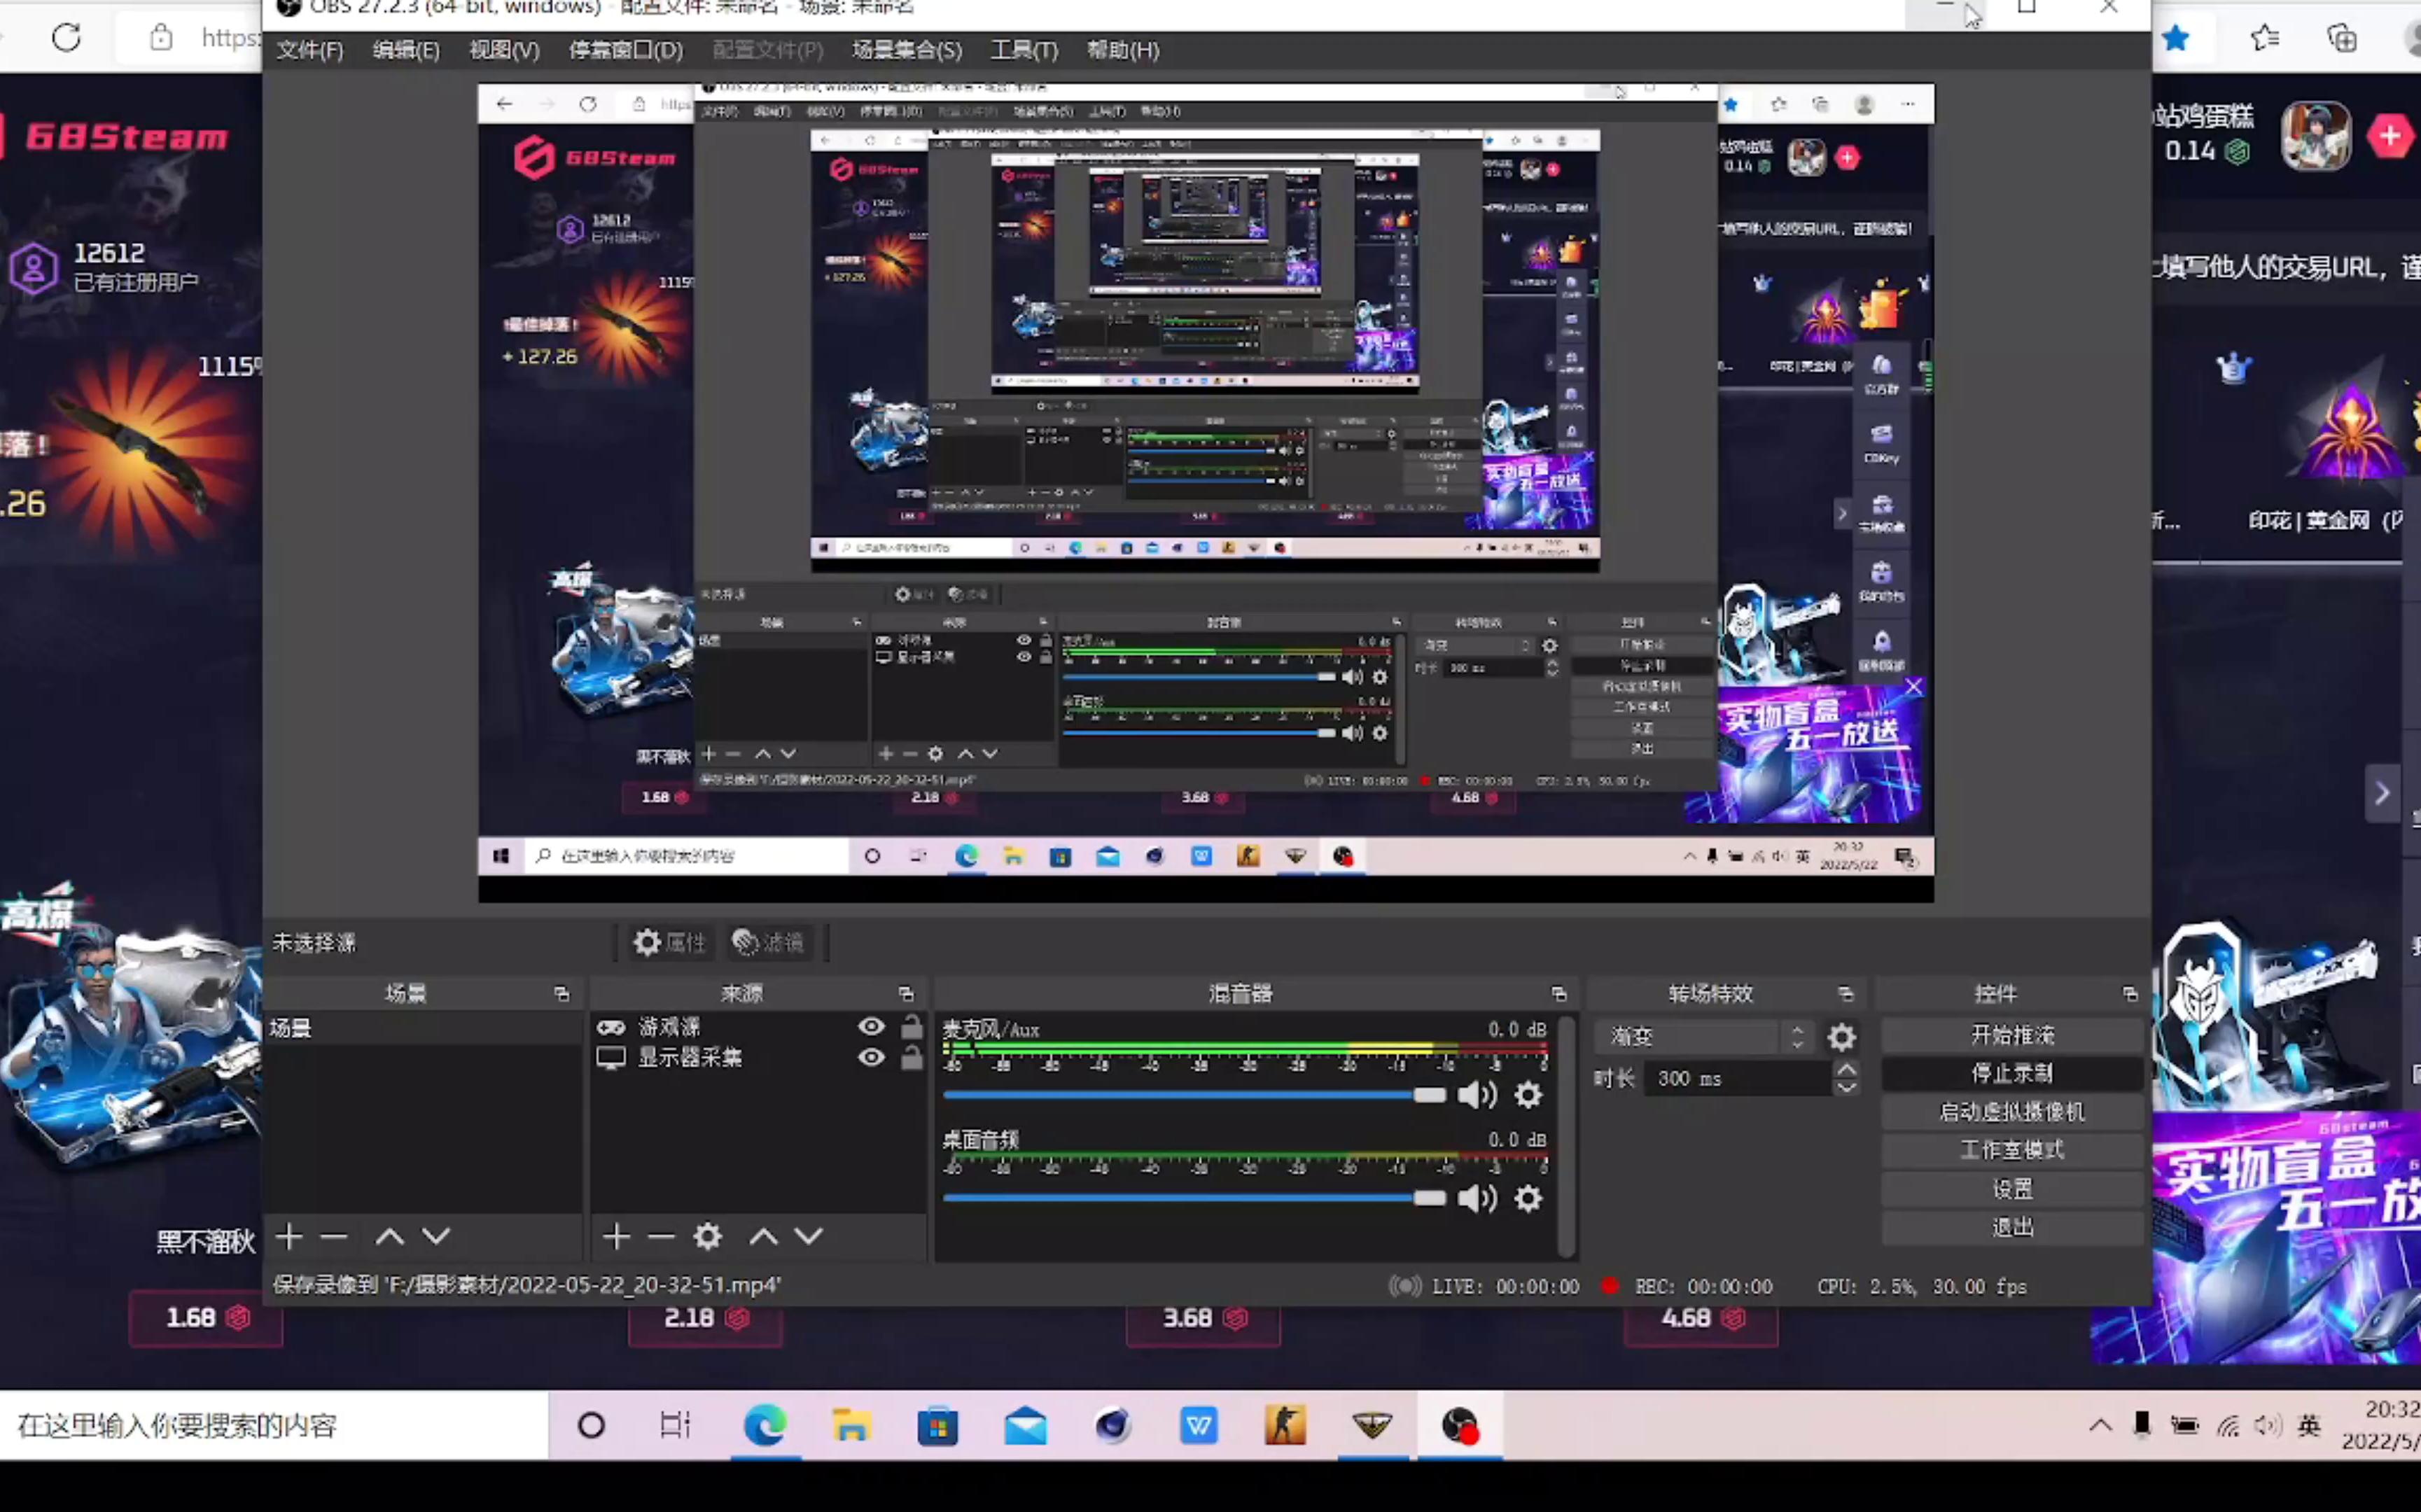Viewport: 2421px width, 1512px height.
Task: Open the 编辑(E) menu
Action: pyautogui.click(x=406, y=50)
